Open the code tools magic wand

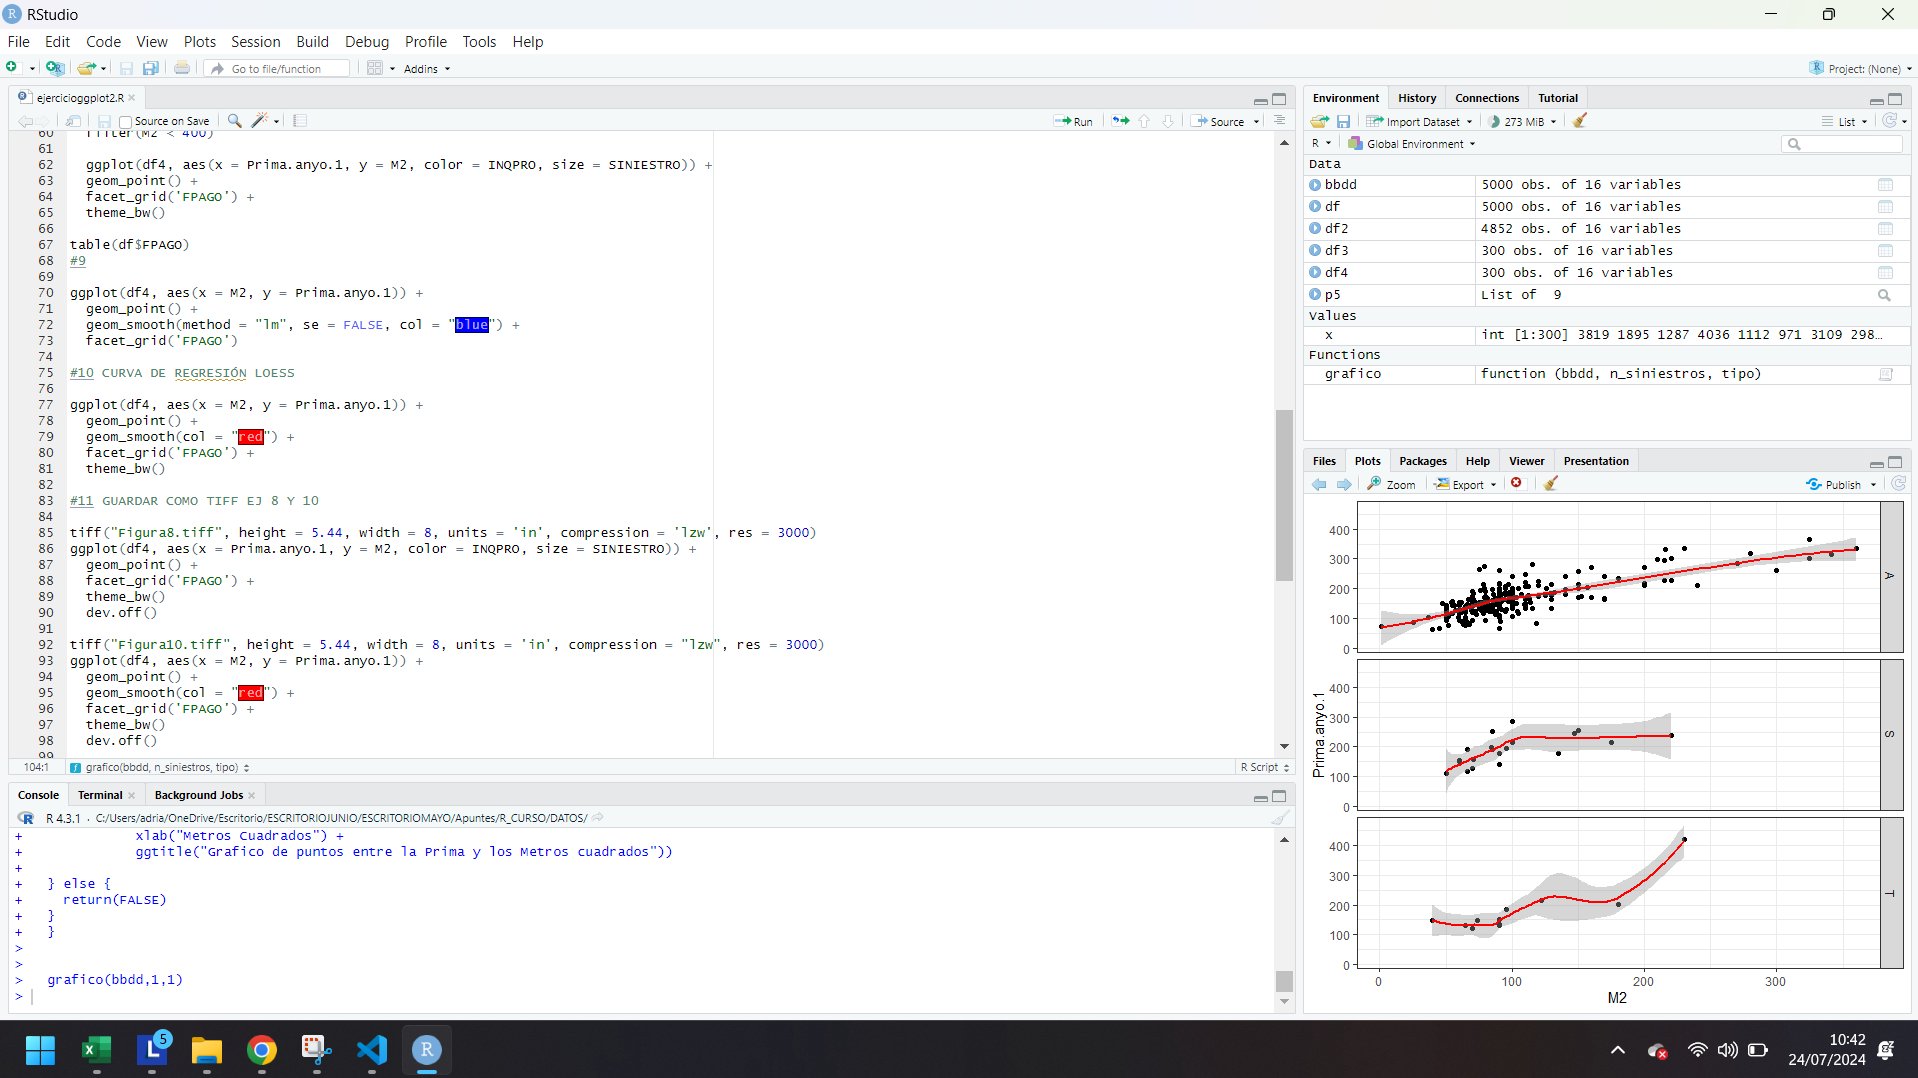[259, 121]
